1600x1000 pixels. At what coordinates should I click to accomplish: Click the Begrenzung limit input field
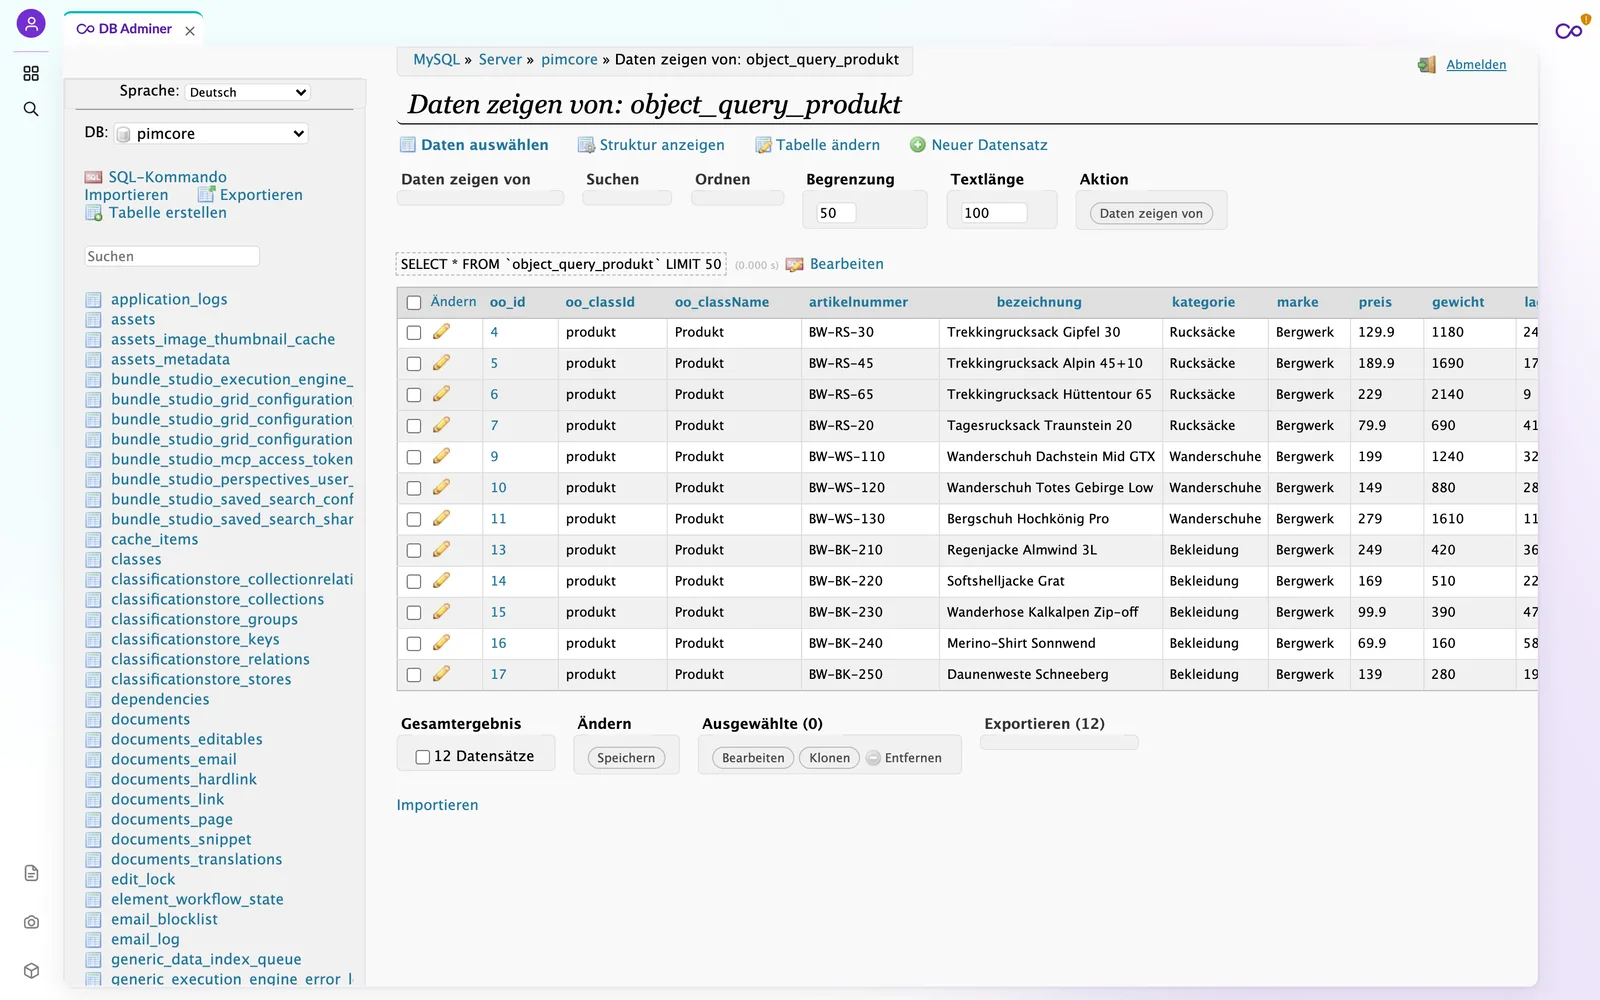pos(836,213)
